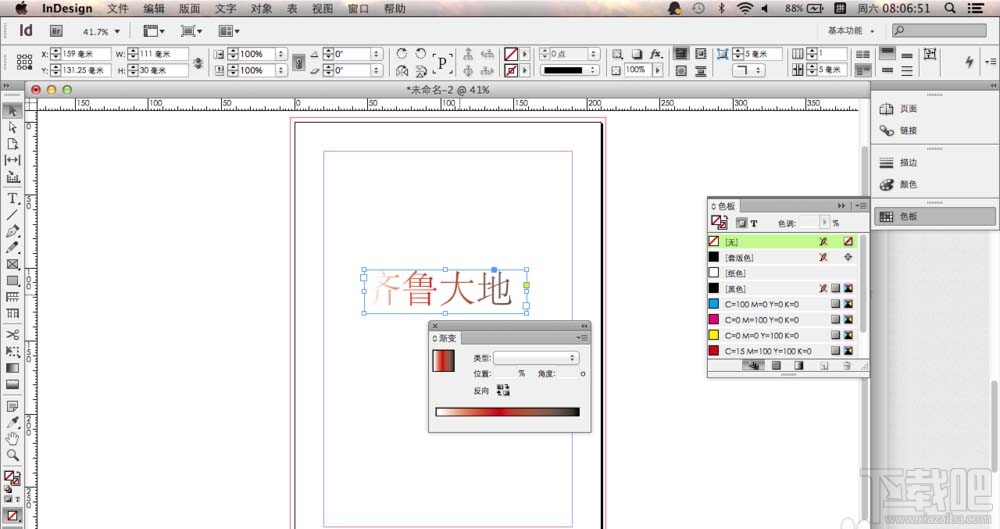Select the Direct Selection tool
The image size is (1000, 529).
click(x=12, y=127)
